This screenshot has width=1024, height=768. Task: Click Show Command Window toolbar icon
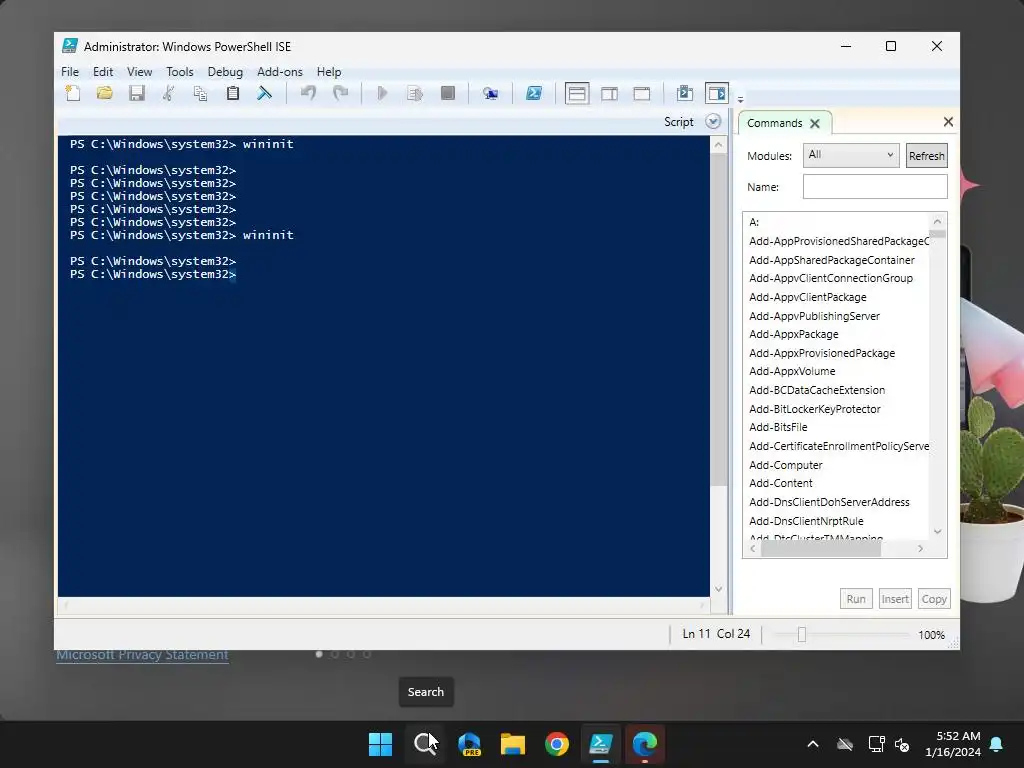(684, 93)
